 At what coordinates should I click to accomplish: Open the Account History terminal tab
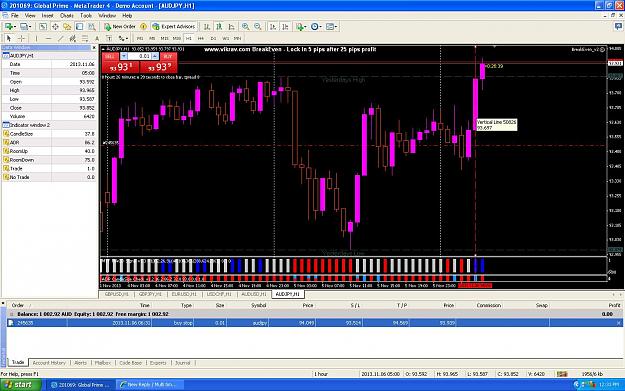coord(49,363)
